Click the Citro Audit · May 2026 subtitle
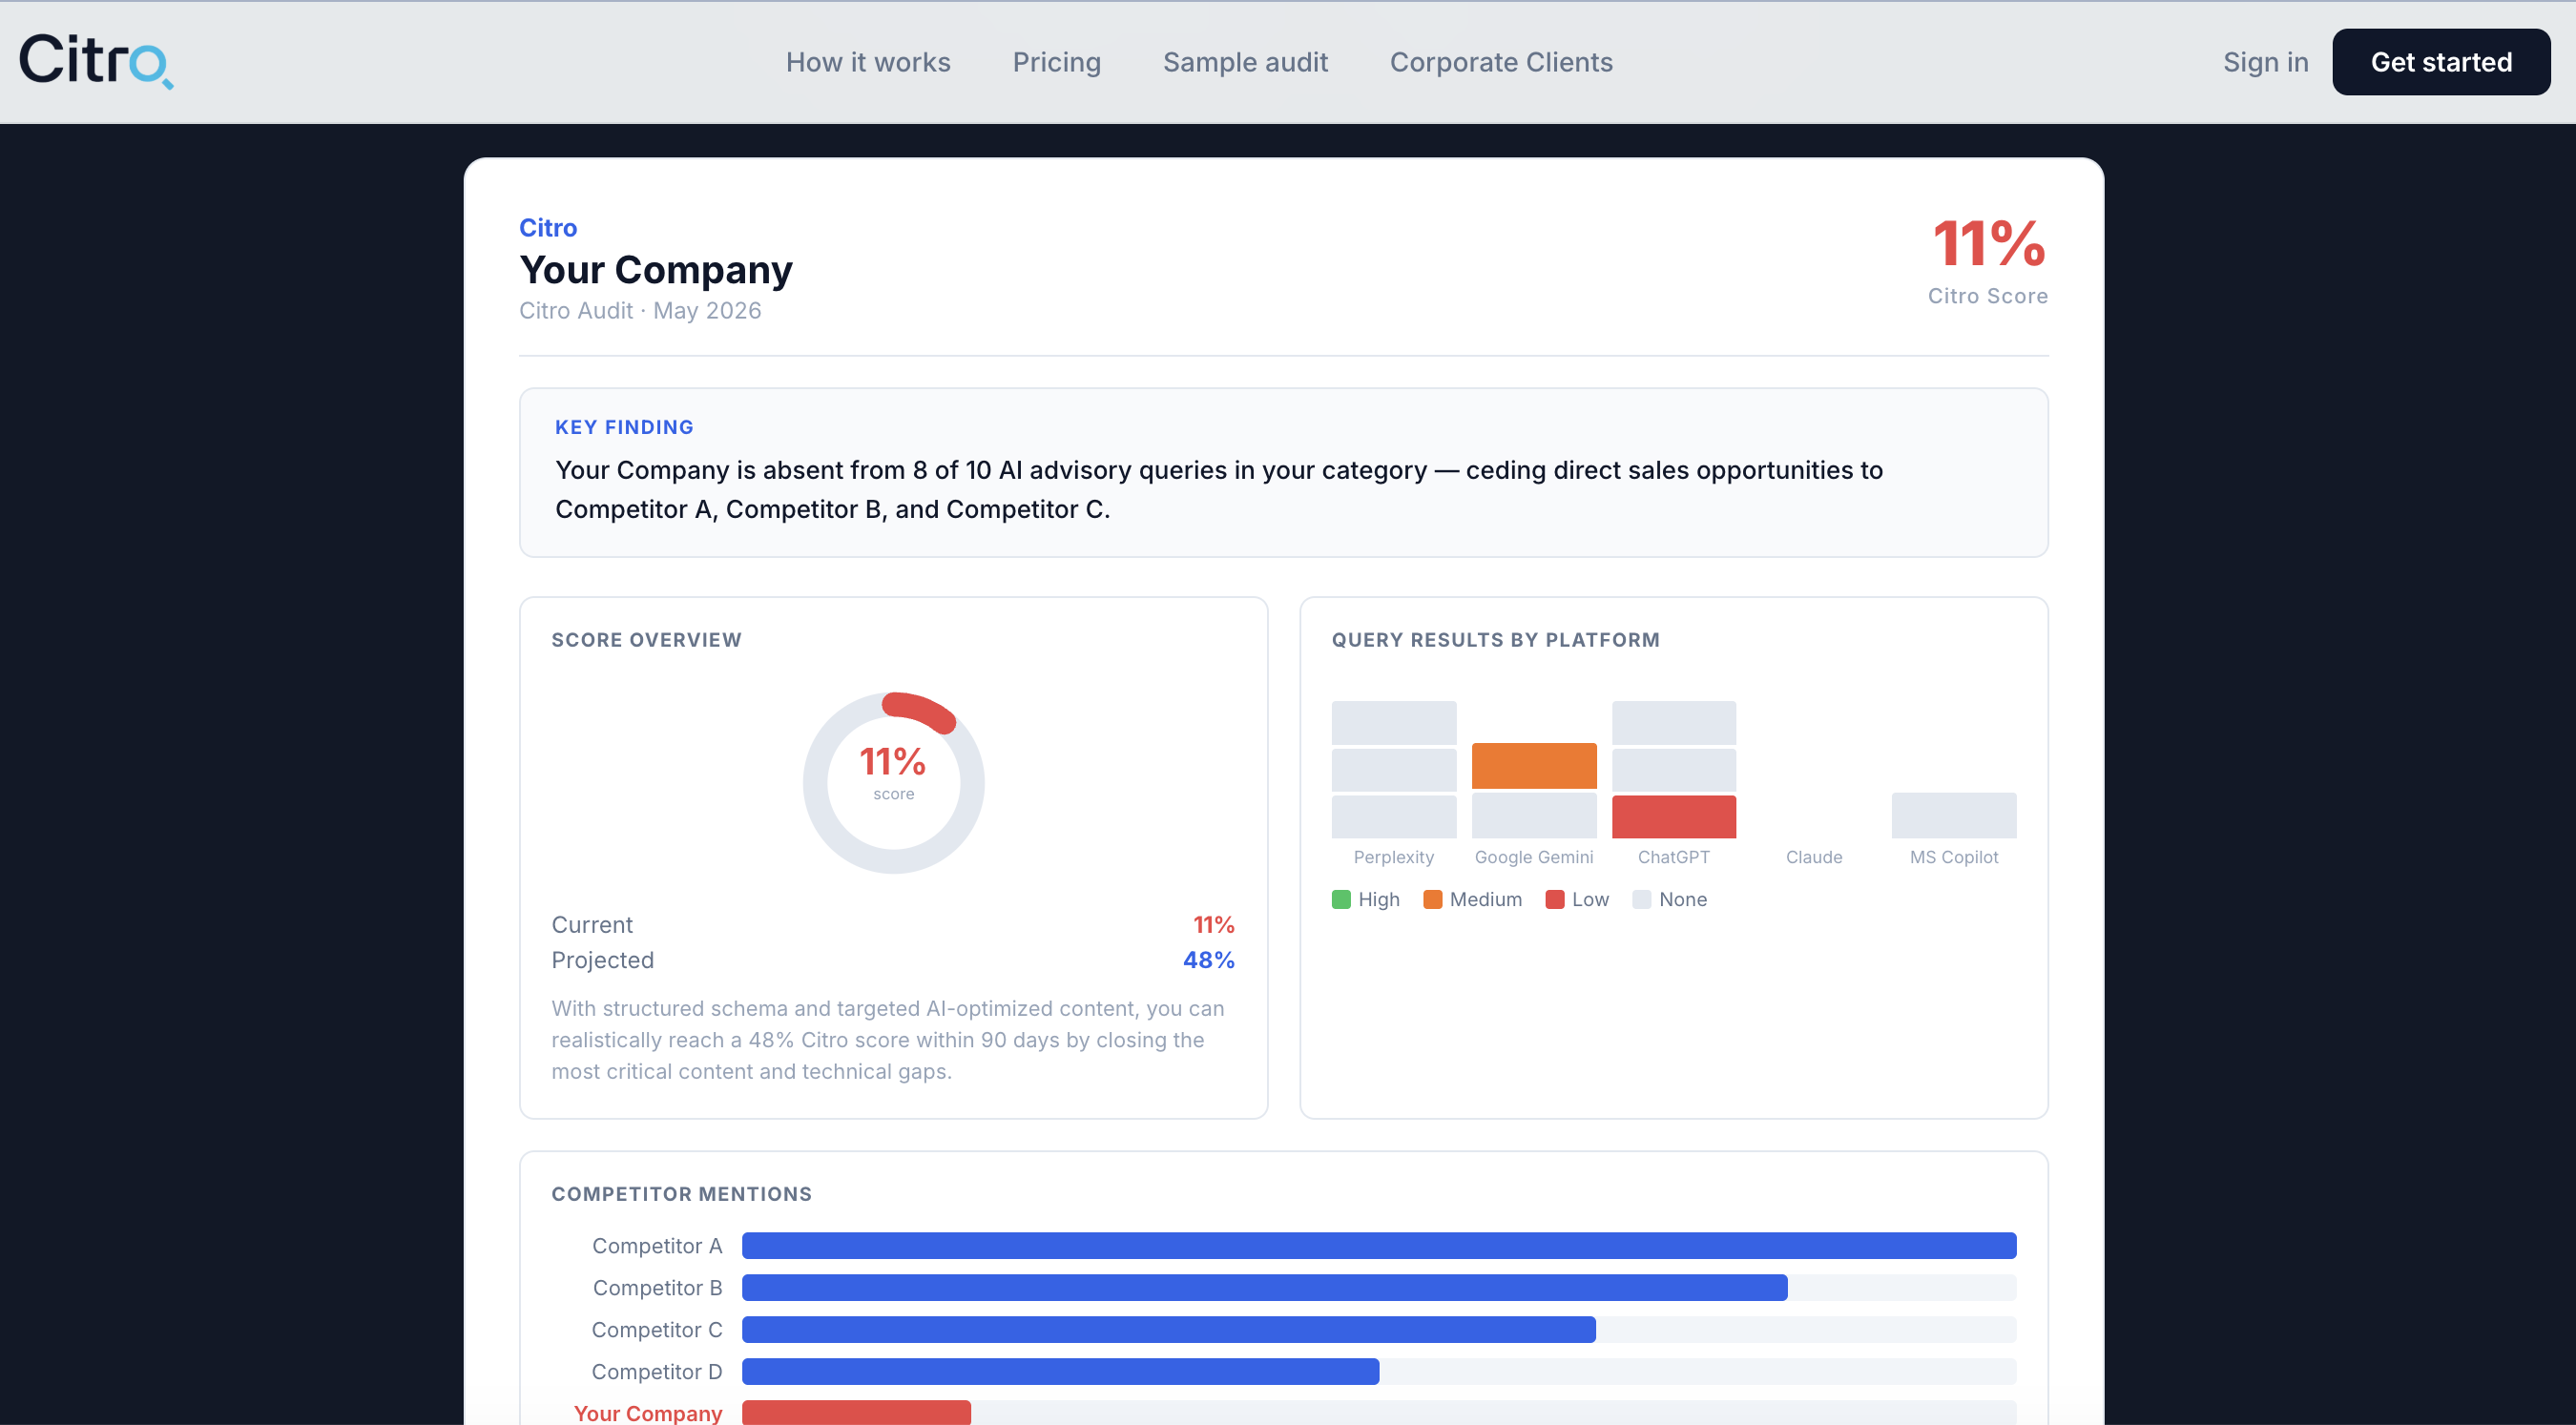2576x1425 pixels. point(640,311)
